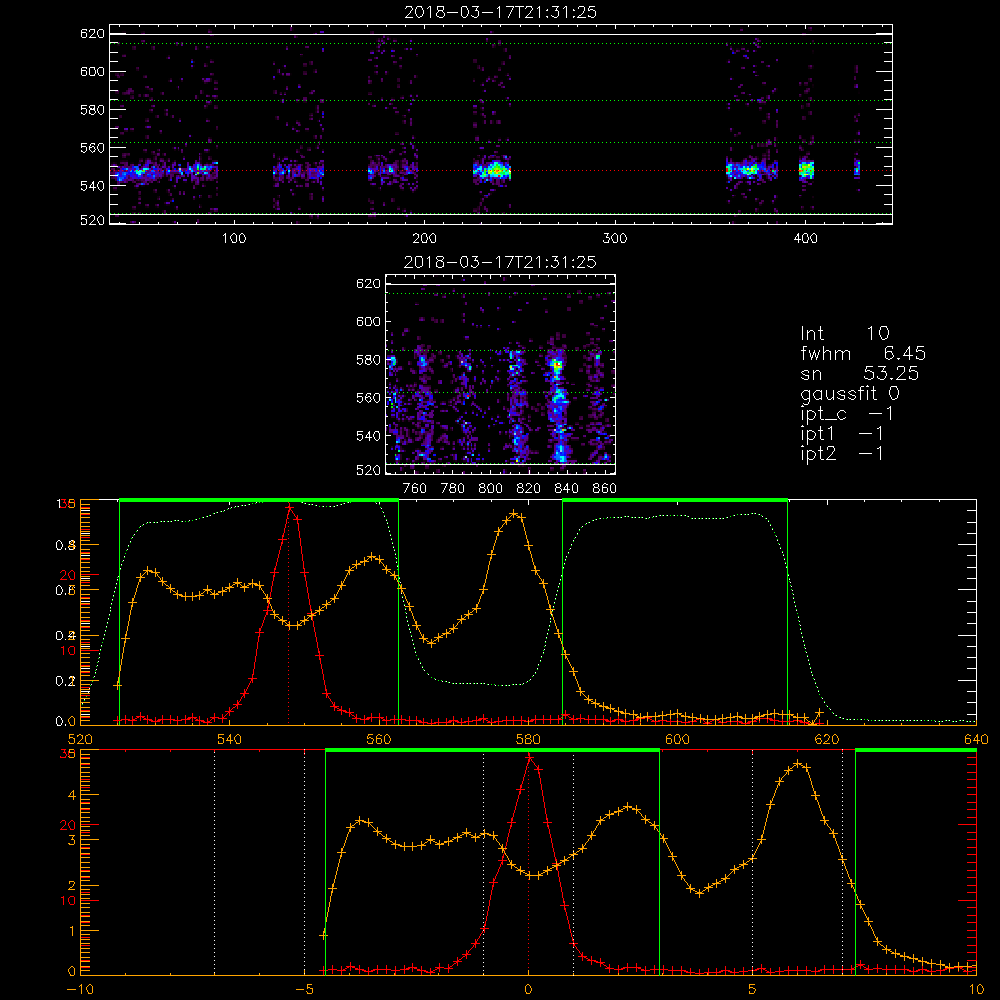This screenshot has height=1000, width=1000.
Task: Click y-axis label 620 of the top spectrogram
Action: click(x=92, y=33)
